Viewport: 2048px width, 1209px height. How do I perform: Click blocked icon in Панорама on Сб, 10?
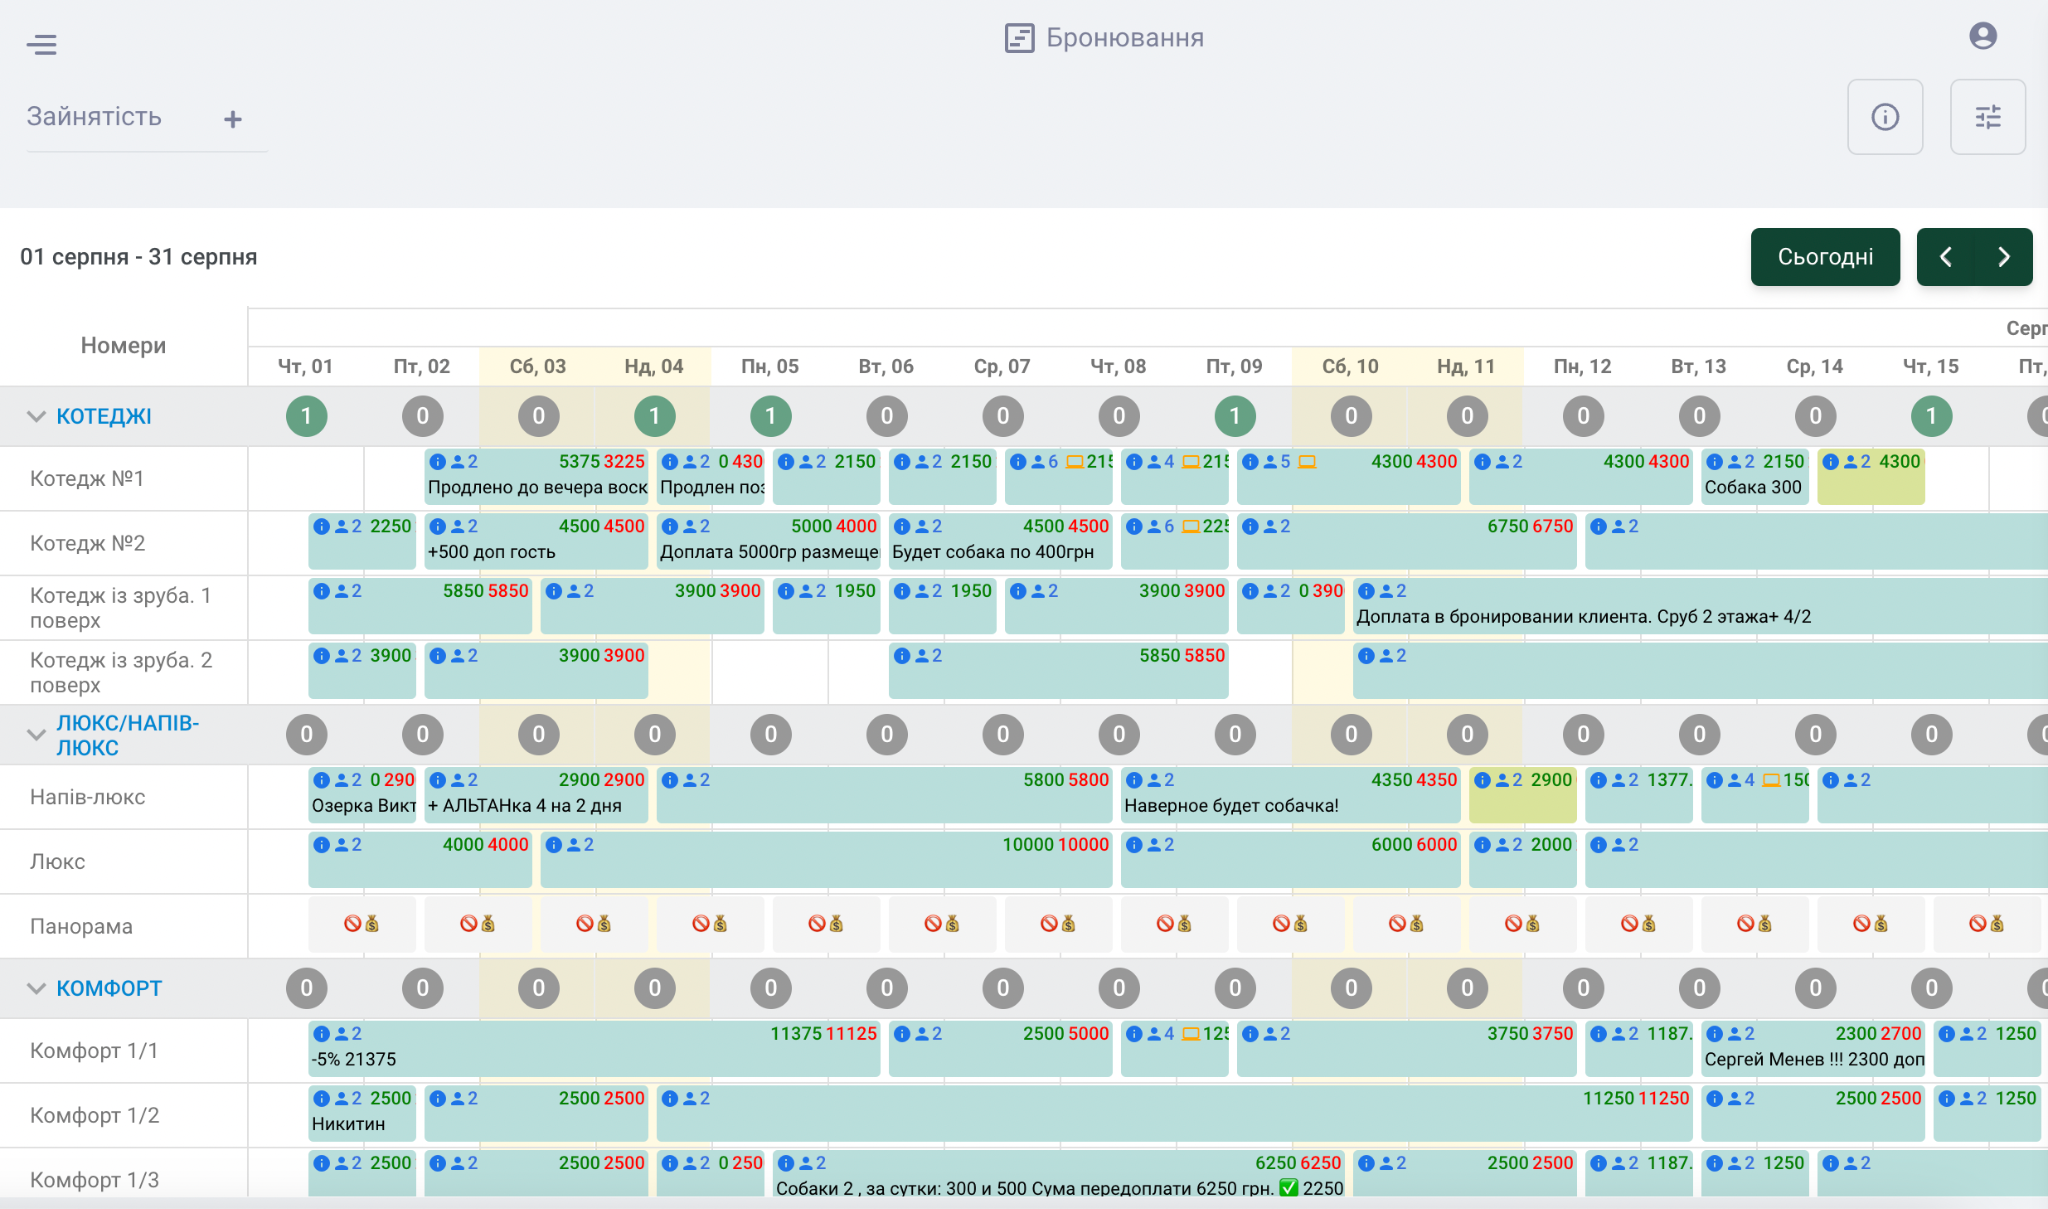click(x=1397, y=924)
